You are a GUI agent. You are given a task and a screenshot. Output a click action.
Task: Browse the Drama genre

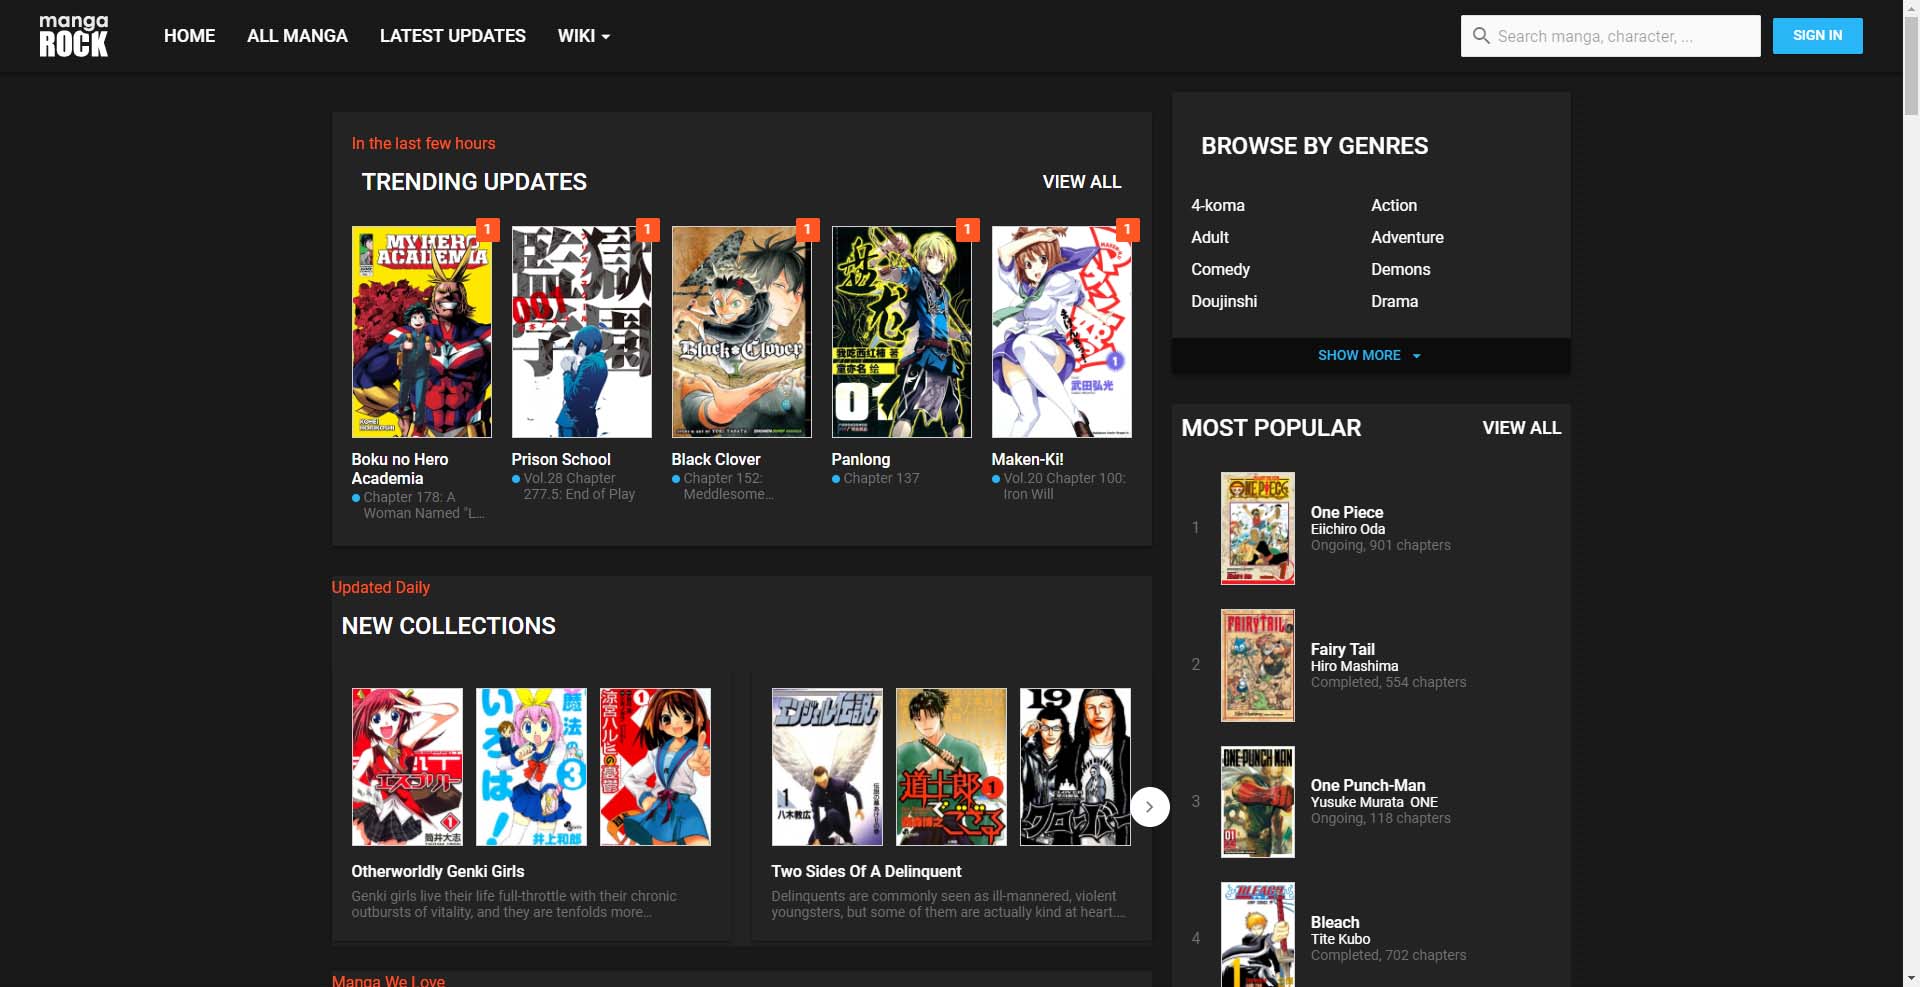(1394, 301)
